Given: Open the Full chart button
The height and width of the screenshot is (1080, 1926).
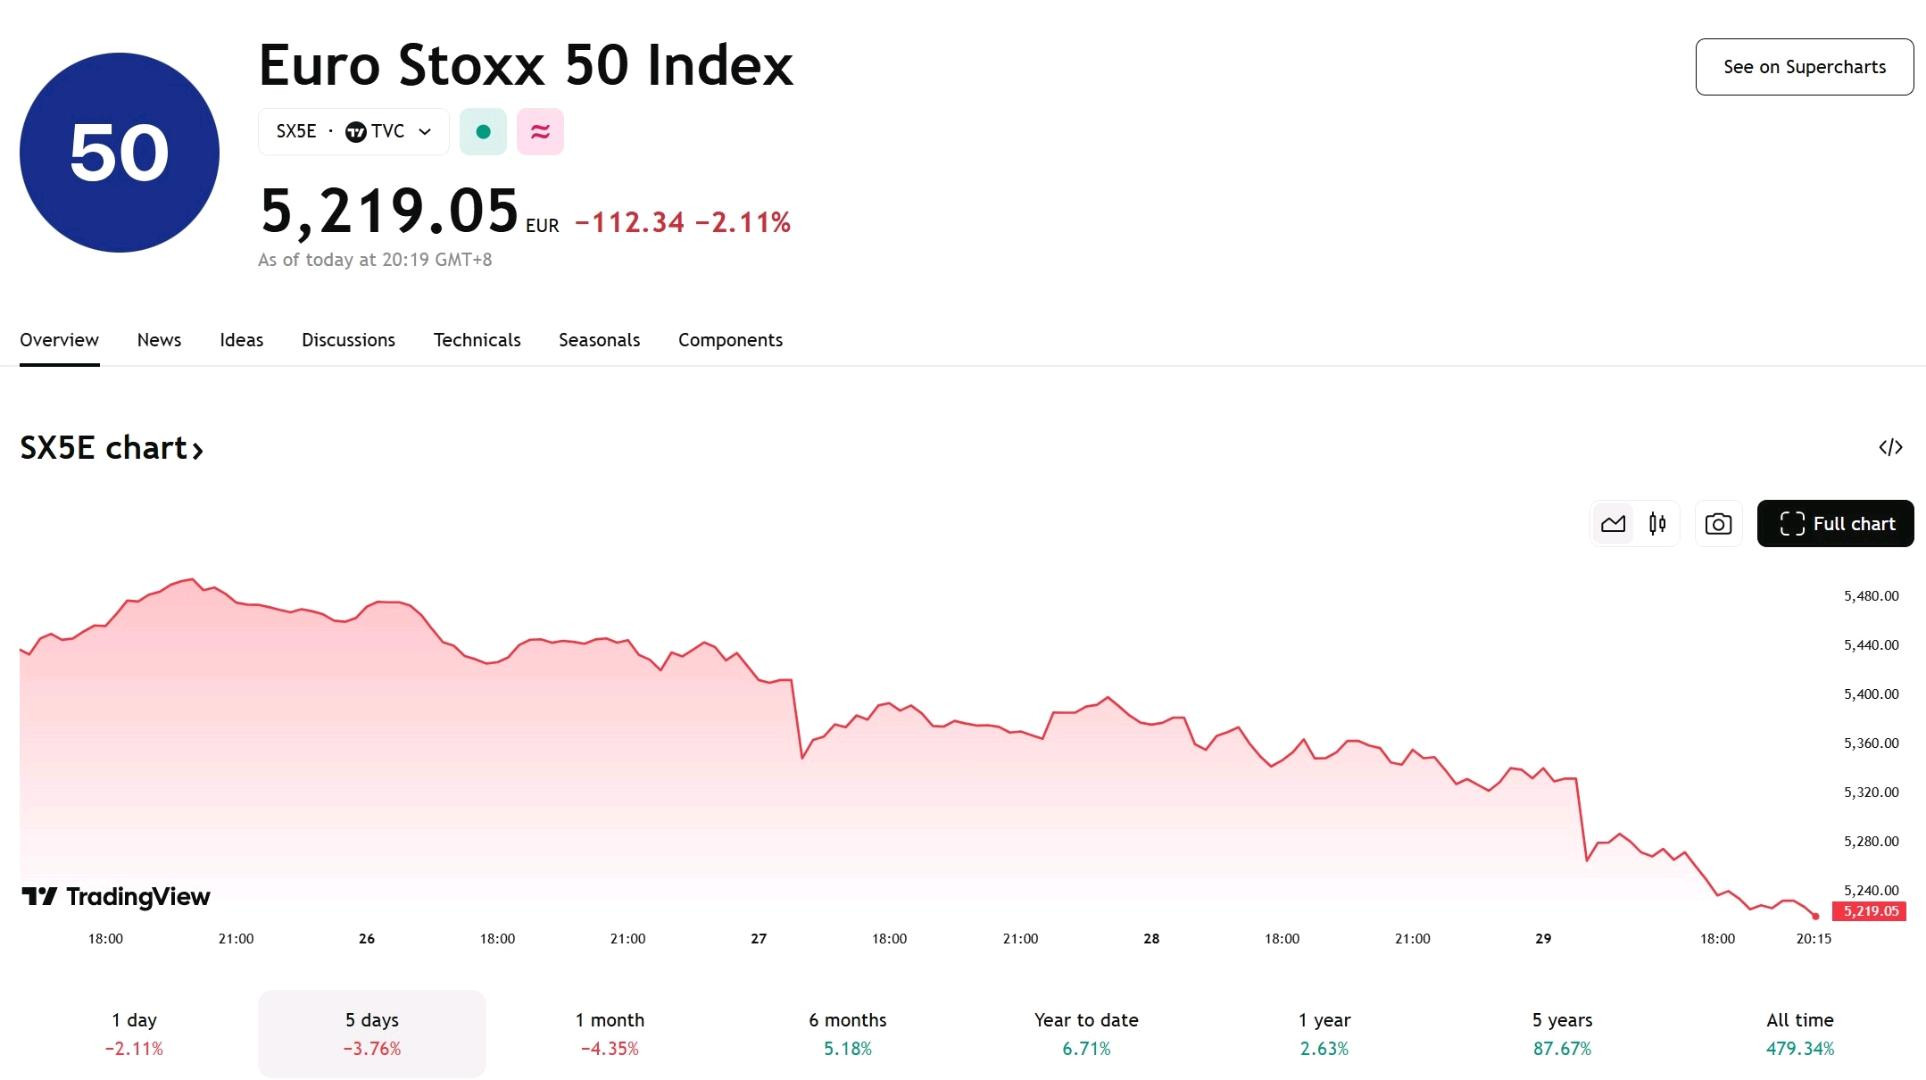Looking at the screenshot, I should (x=1835, y=524).
